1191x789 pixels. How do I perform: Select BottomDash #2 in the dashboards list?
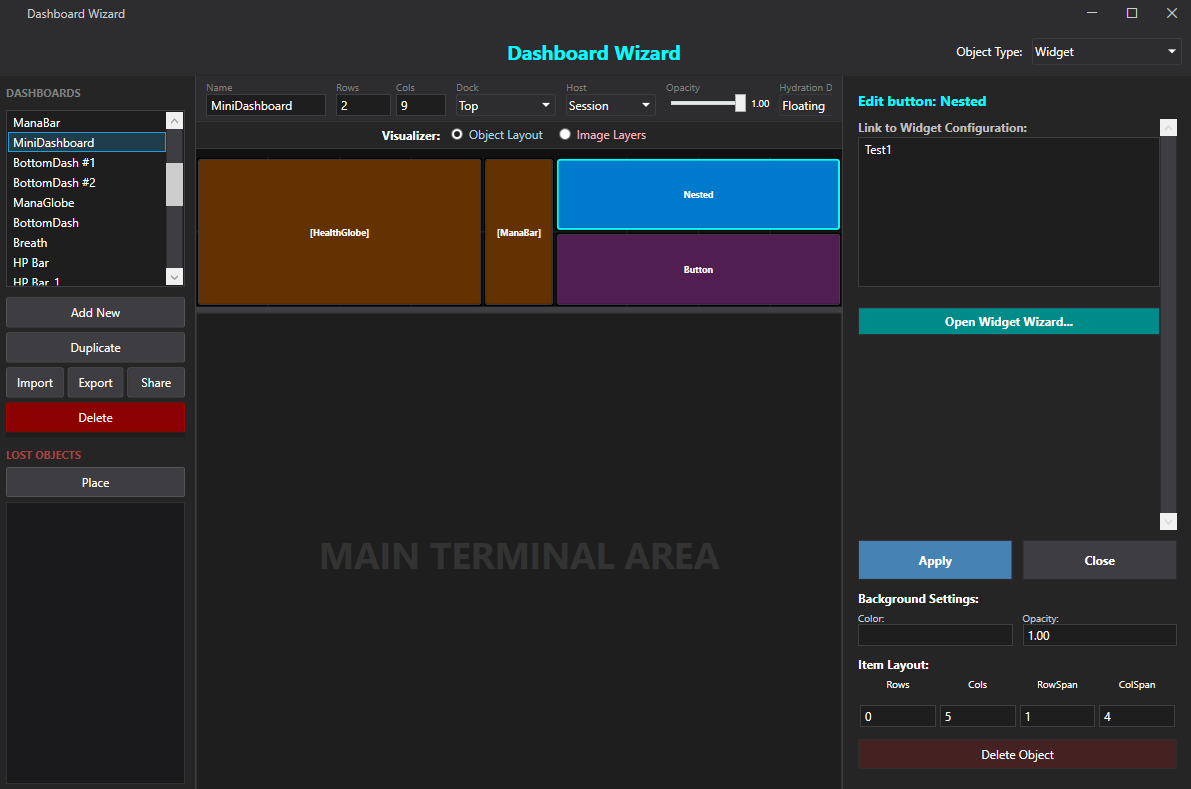coord(87,183)
